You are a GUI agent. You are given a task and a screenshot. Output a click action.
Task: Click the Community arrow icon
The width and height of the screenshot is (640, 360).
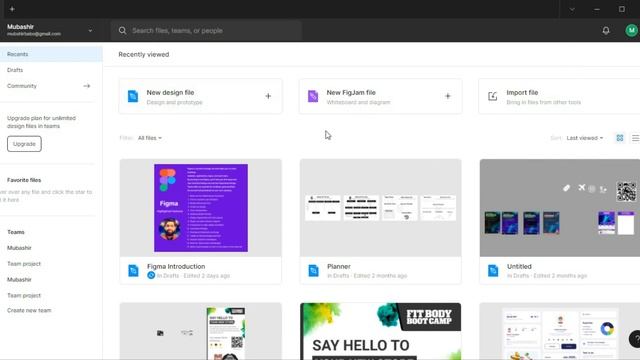point(87,86)
